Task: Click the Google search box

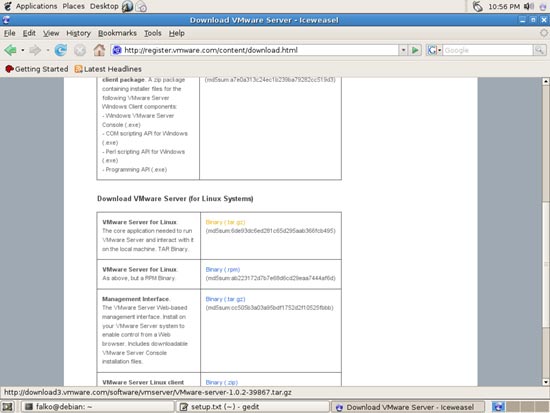Action: [488, 50]
